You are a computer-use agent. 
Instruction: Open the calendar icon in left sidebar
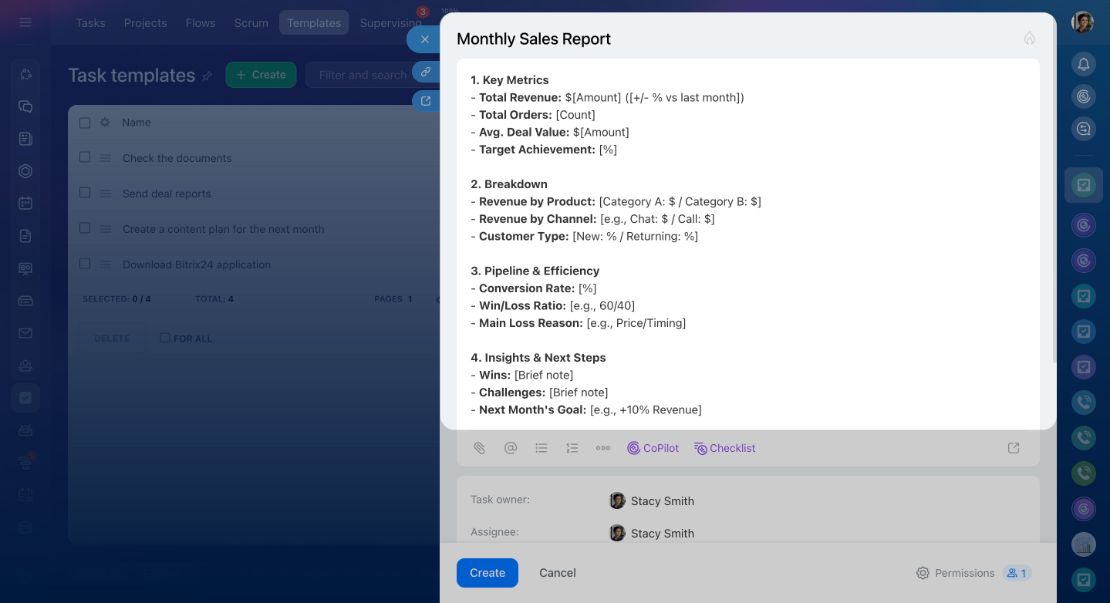click(25, 204)
